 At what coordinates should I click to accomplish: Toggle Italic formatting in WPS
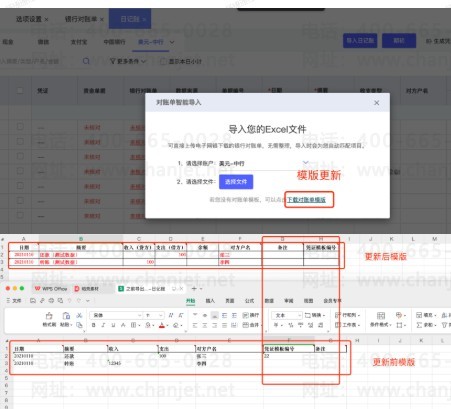pyautogui.click(x=103, y=325)
